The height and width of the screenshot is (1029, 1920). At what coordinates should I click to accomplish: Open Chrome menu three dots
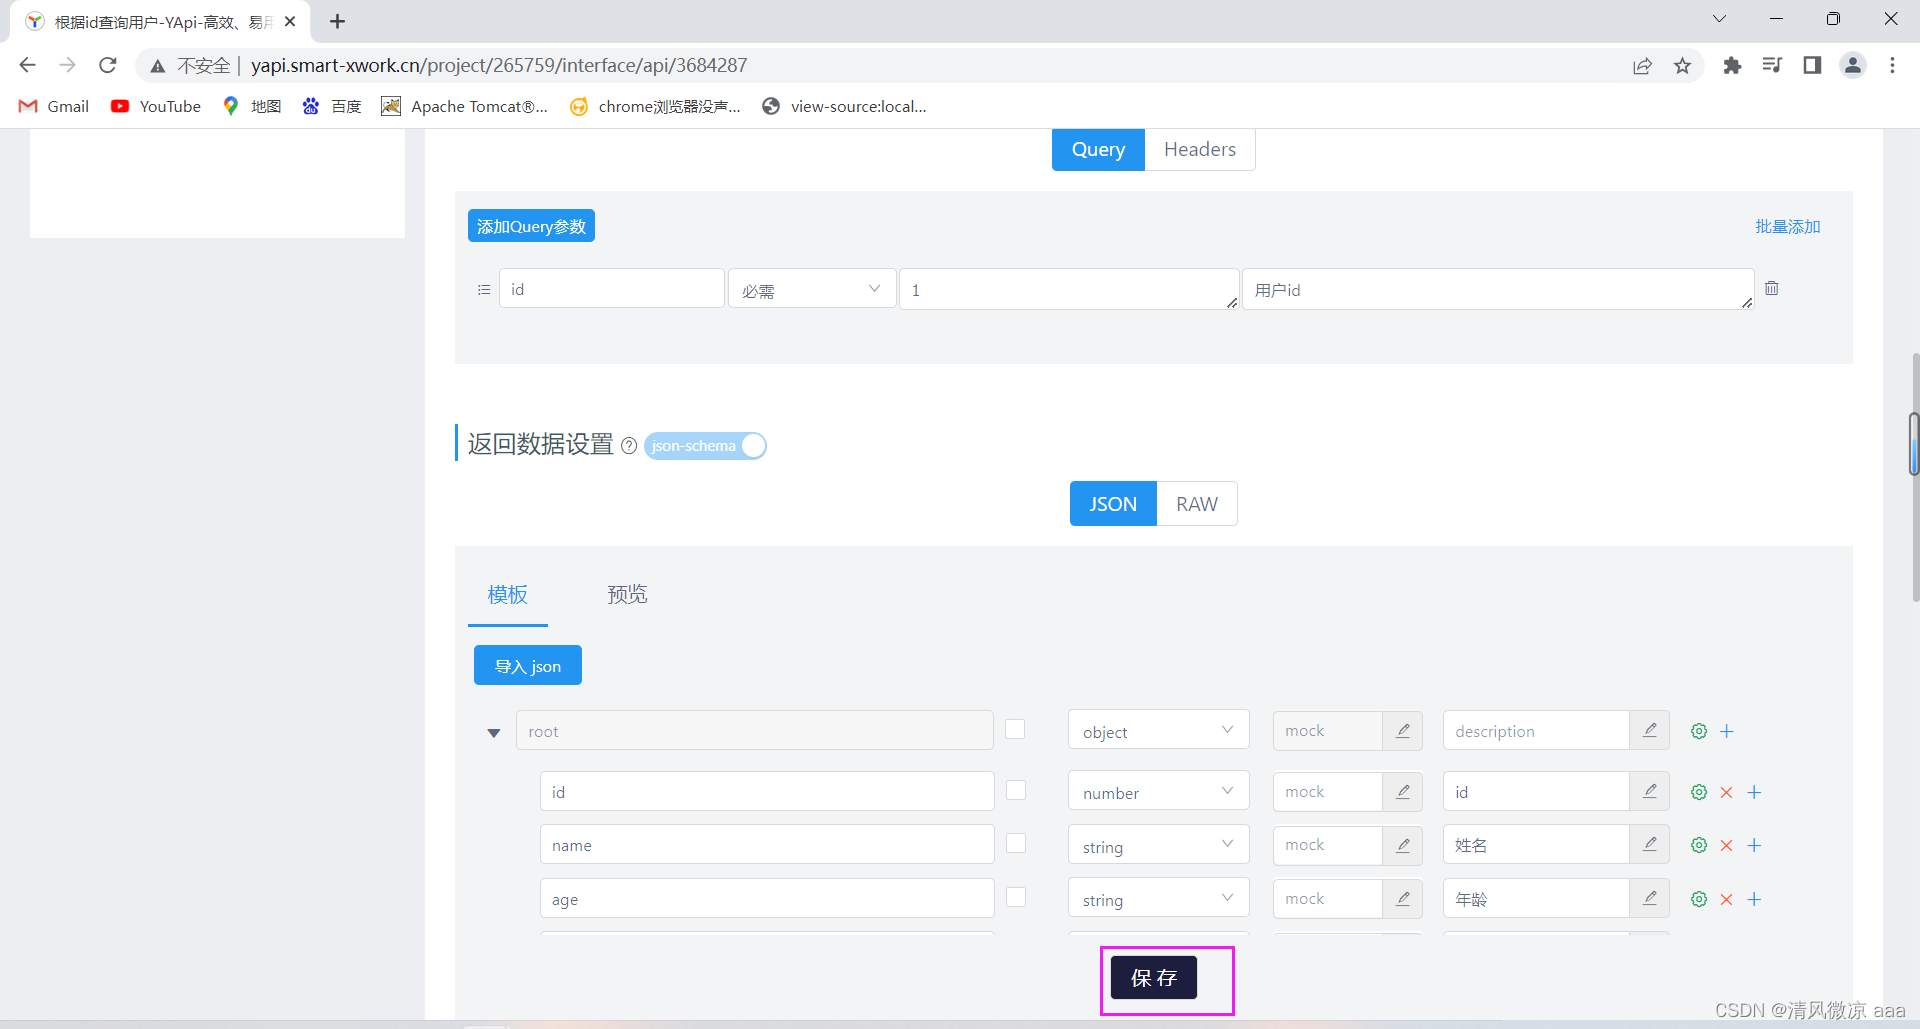coord(1892,65)
